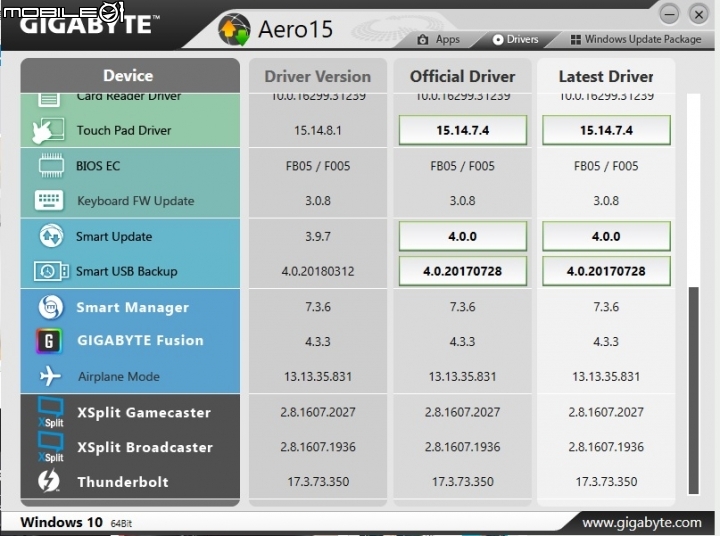Select official Smart USB Backup 4.0.20170728
The width and height of the screenshot is (720, 536).
pyautogui.click(x=462, y=271)
